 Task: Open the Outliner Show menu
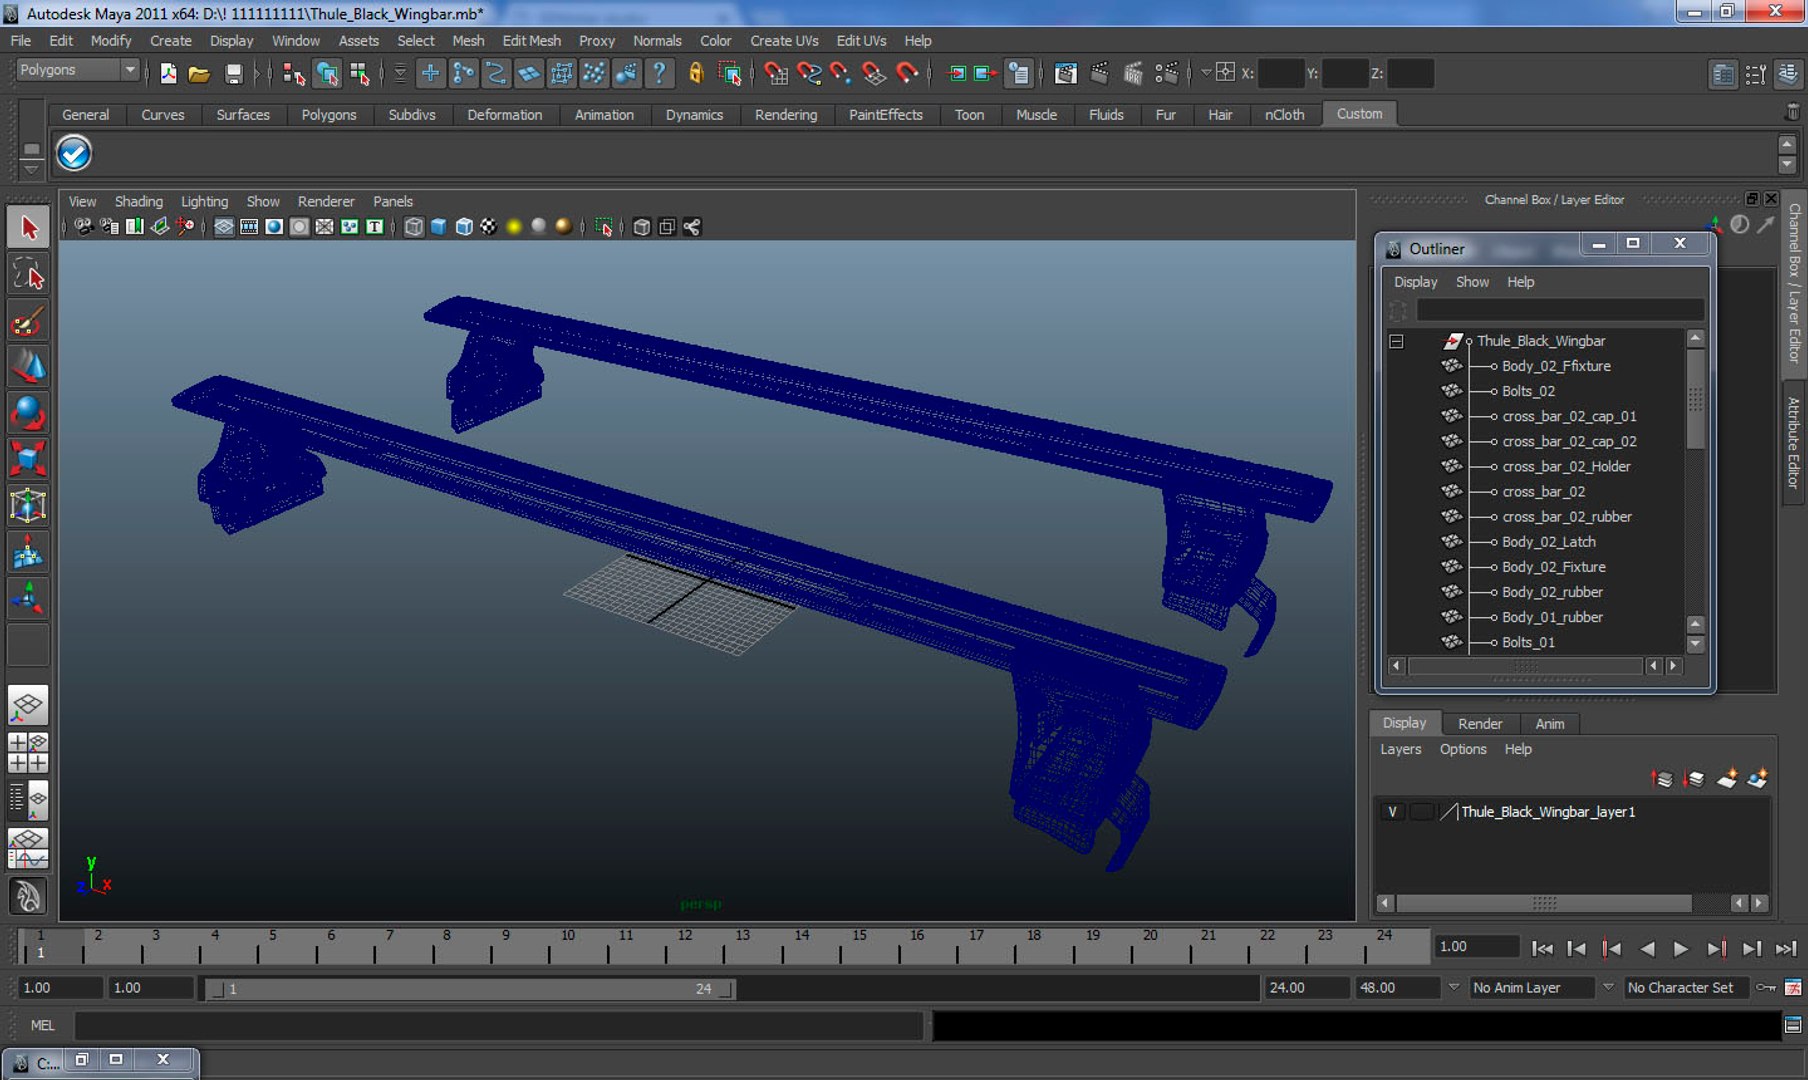[1472, 282]
